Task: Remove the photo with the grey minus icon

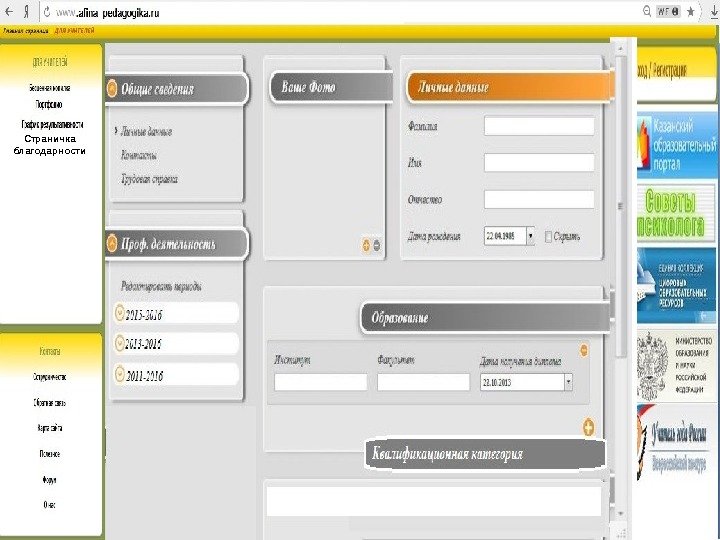Action: coord(377,245)
